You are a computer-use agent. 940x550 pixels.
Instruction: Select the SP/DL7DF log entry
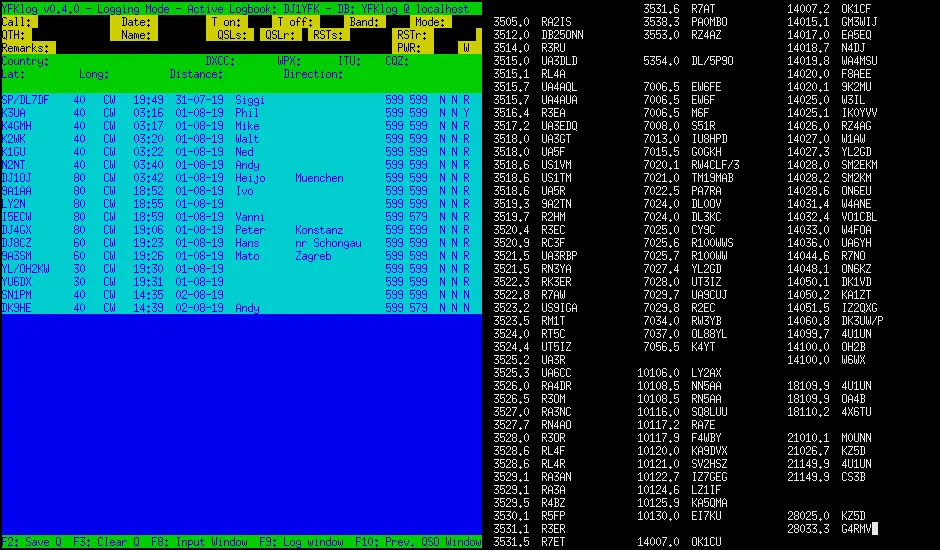click(x=242, y=100)
